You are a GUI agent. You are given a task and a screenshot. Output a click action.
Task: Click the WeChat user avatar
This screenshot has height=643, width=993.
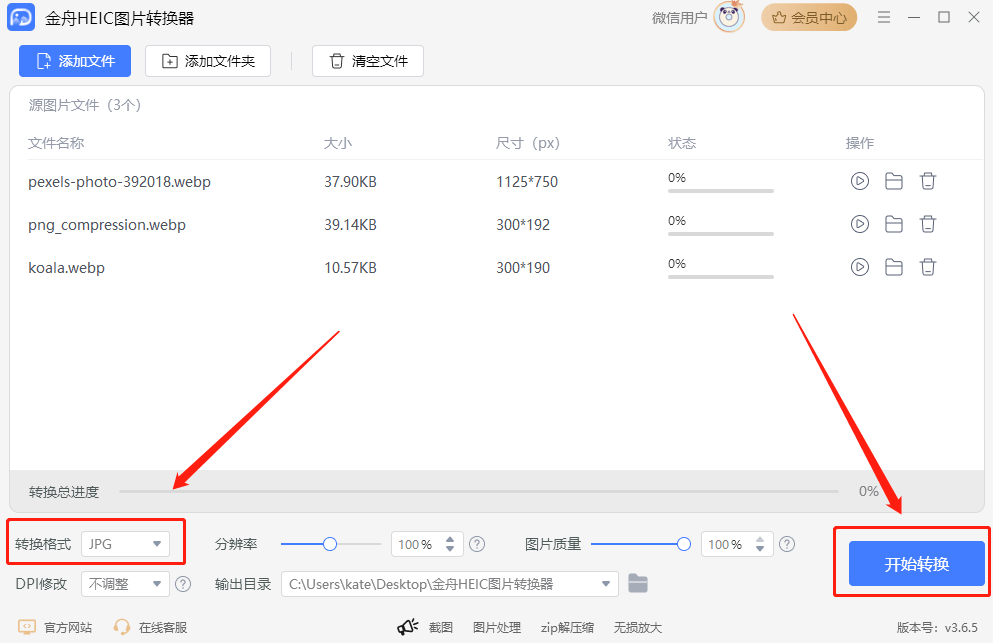click(728, 17)
